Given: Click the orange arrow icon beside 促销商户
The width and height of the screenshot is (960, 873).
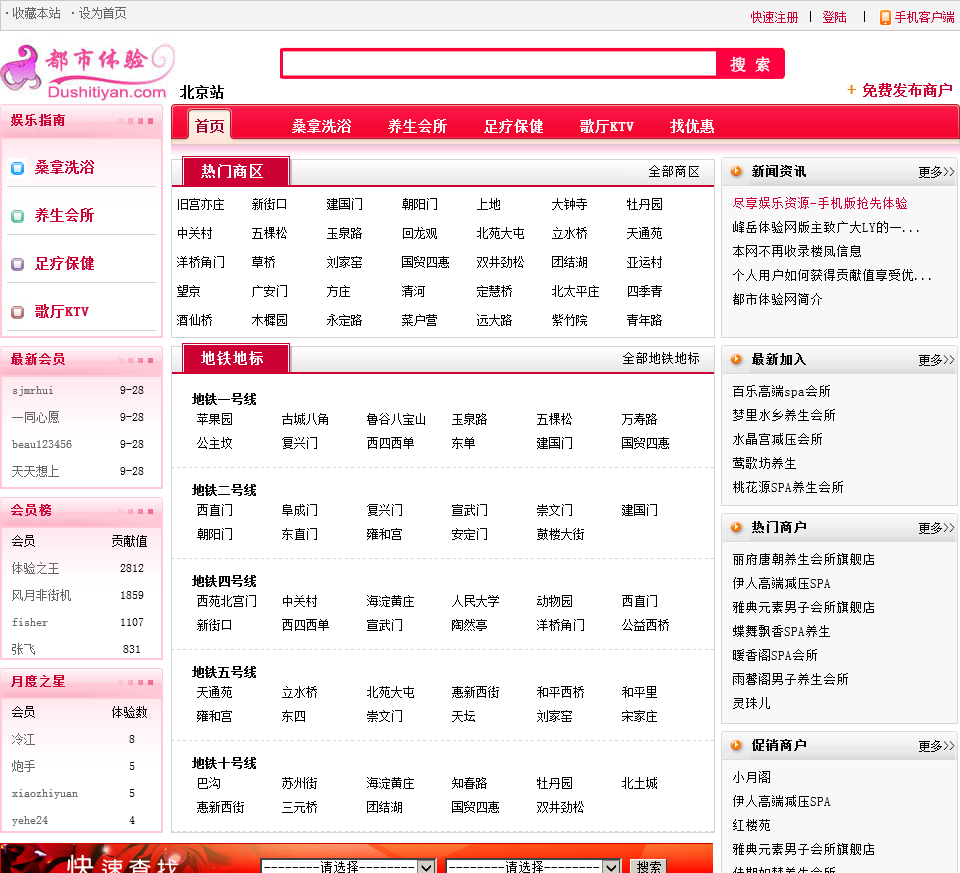Looking at the screenshot, I should pos(737,745).
